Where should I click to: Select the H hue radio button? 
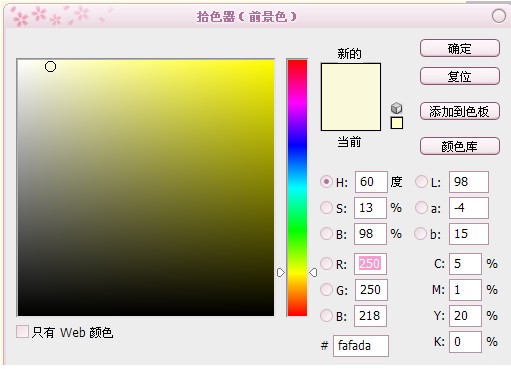point(326,182)
